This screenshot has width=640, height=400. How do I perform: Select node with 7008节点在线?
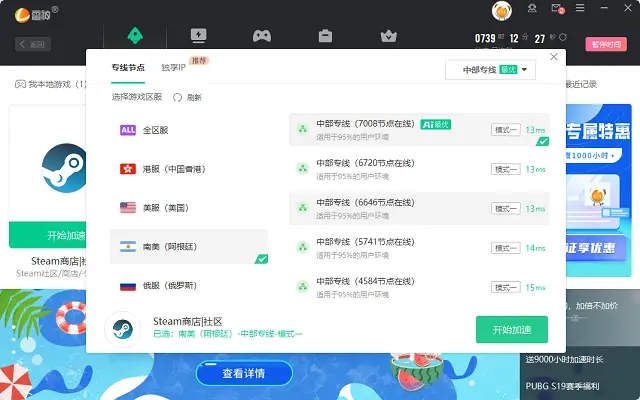tap(419, 130)
